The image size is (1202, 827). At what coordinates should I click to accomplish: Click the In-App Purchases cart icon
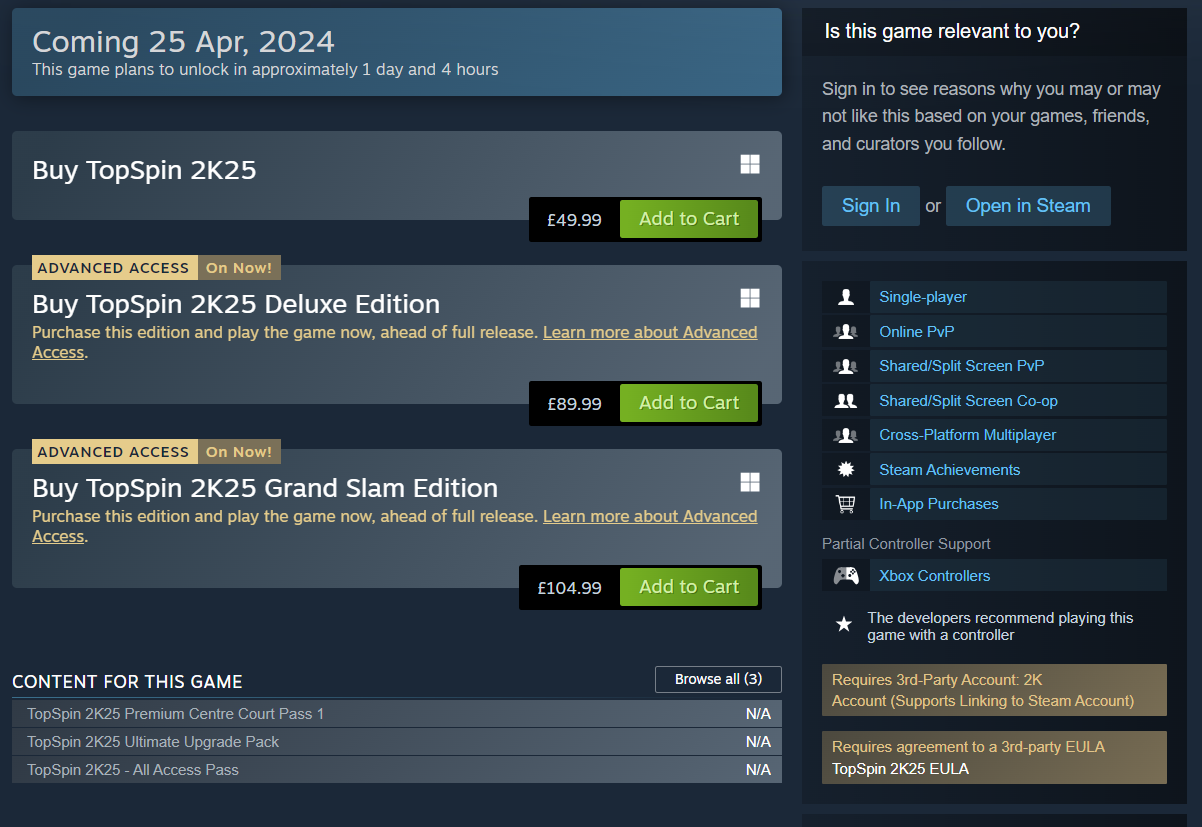(846, 504)
